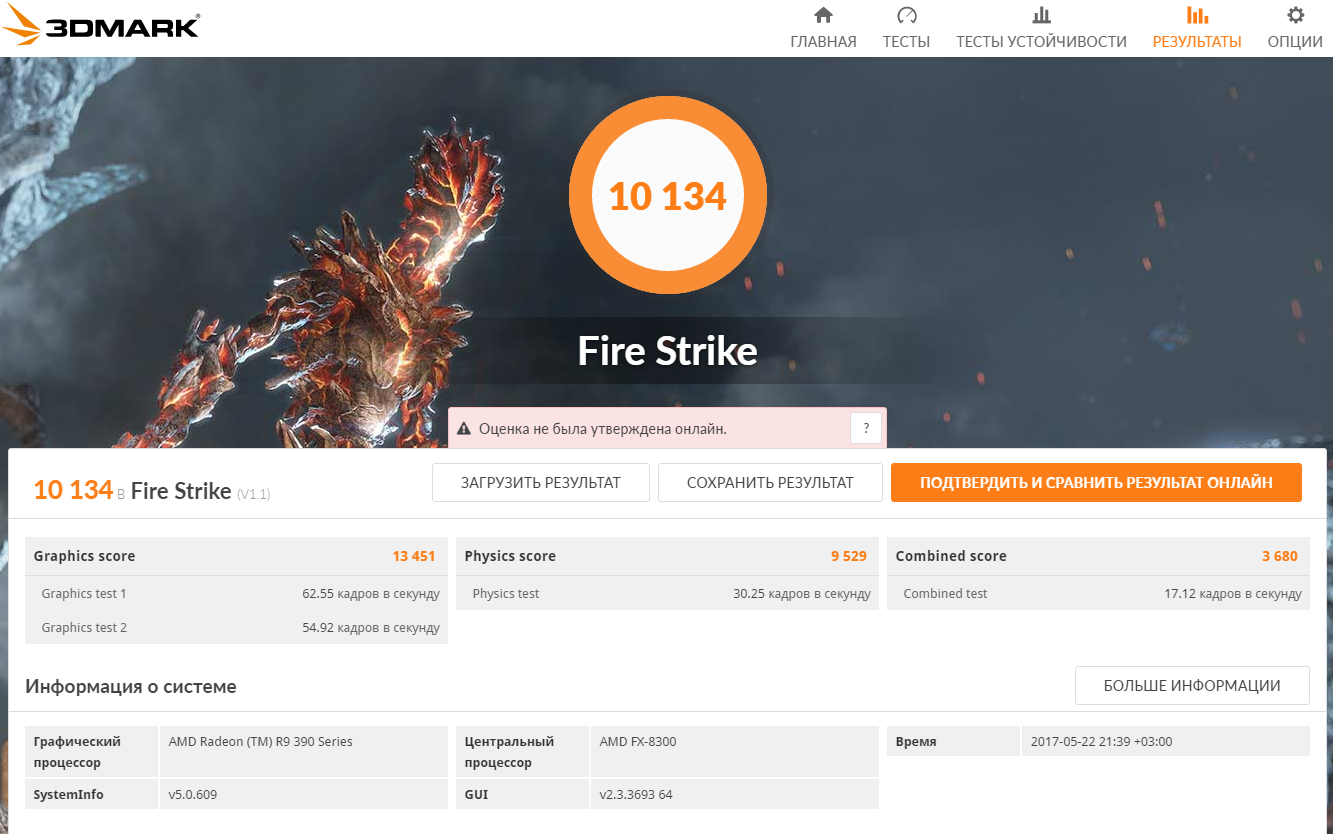
Task: Click the 10 134 score in the result header
Action: click(x=73, y=489)
